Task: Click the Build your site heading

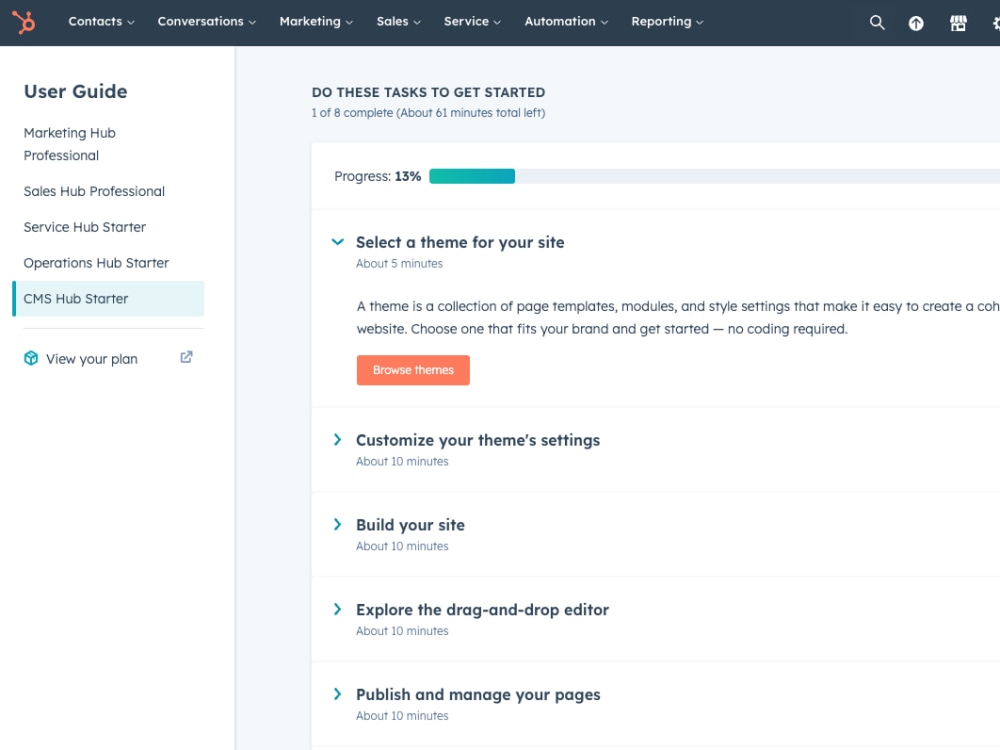Action: click(410, 525)
